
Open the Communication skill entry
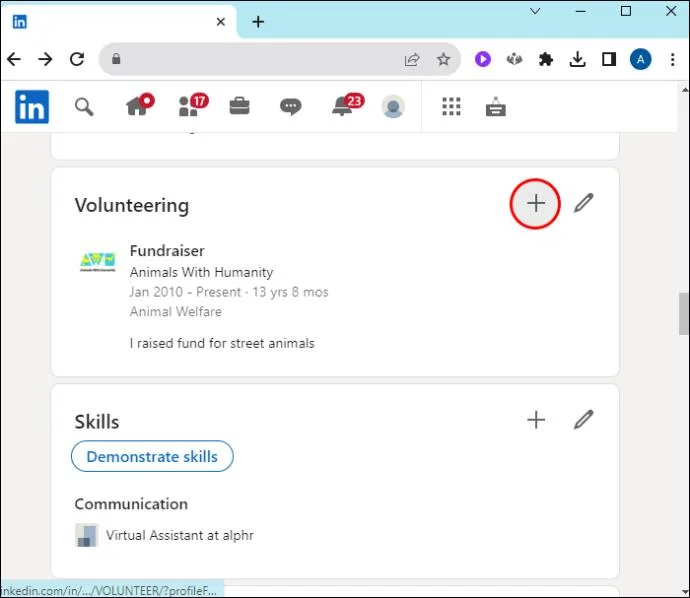pyautogui.click(x=131, y=504)
